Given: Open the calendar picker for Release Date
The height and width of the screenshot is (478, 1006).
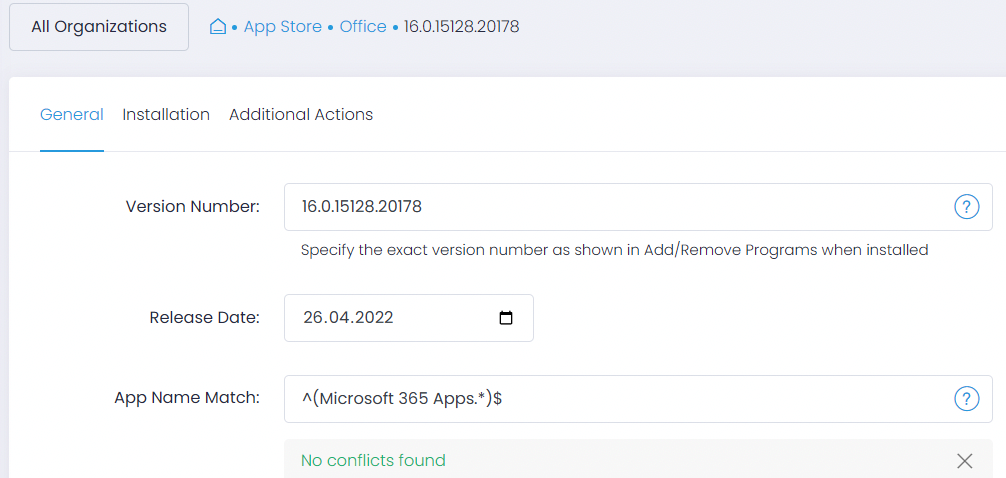Looking at the screenshot, I should (506, 318).
